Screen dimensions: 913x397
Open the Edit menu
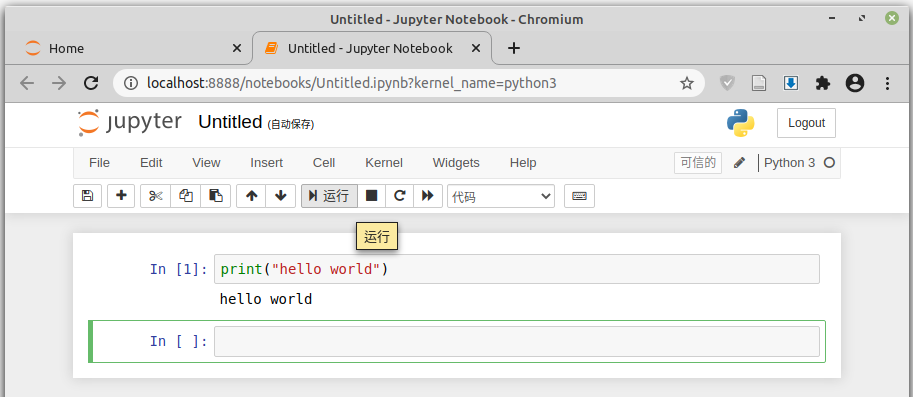point(151,163)
